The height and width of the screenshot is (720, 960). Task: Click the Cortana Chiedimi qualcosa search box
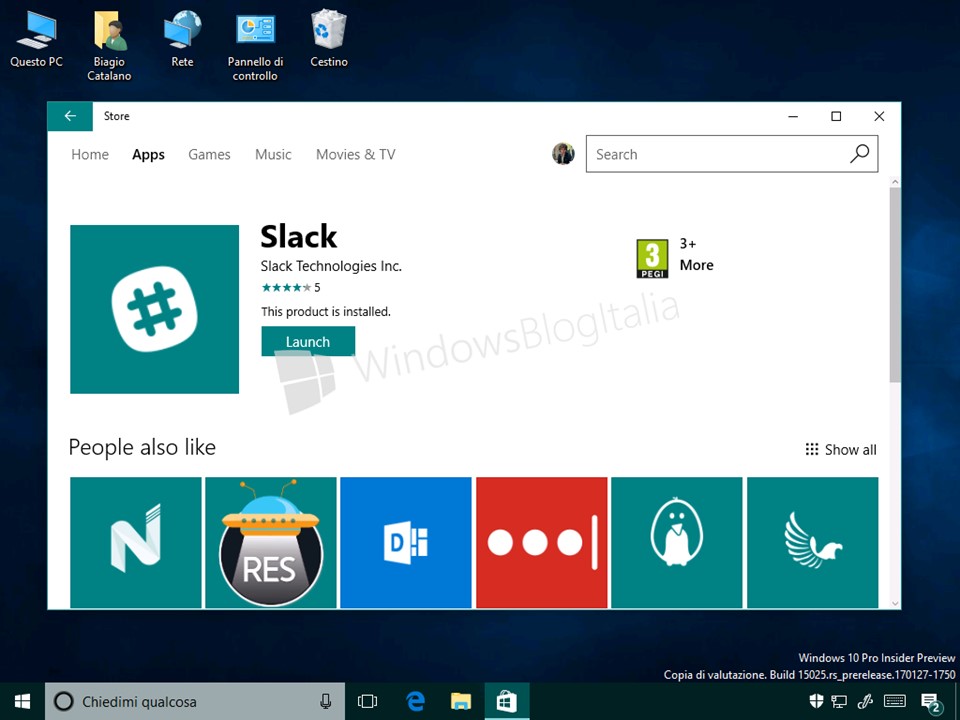(195, 702)
